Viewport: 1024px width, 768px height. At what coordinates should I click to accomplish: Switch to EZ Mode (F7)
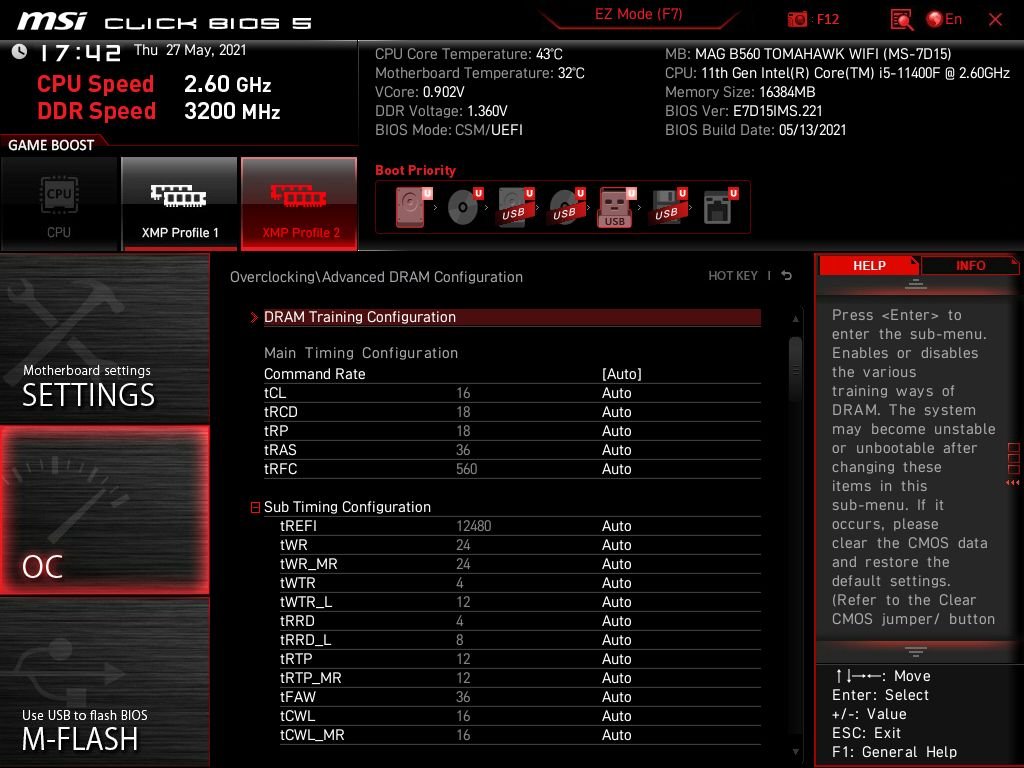coord(639,14)
